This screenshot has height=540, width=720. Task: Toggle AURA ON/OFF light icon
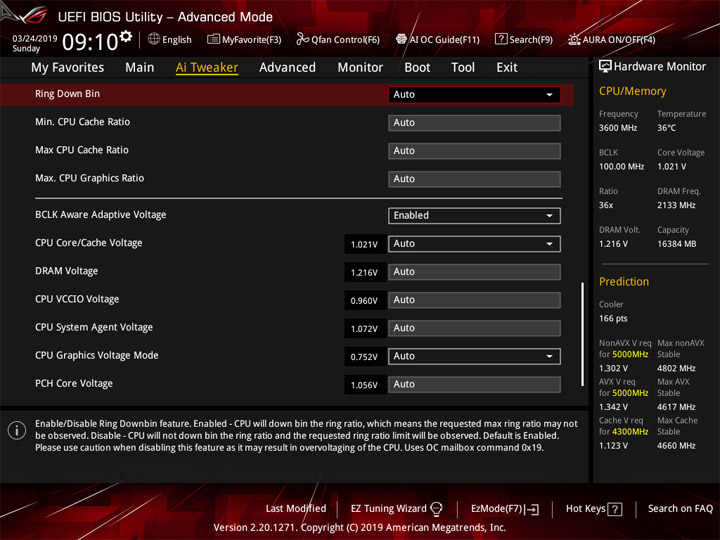pyautogui.click(x=574, y=39)
